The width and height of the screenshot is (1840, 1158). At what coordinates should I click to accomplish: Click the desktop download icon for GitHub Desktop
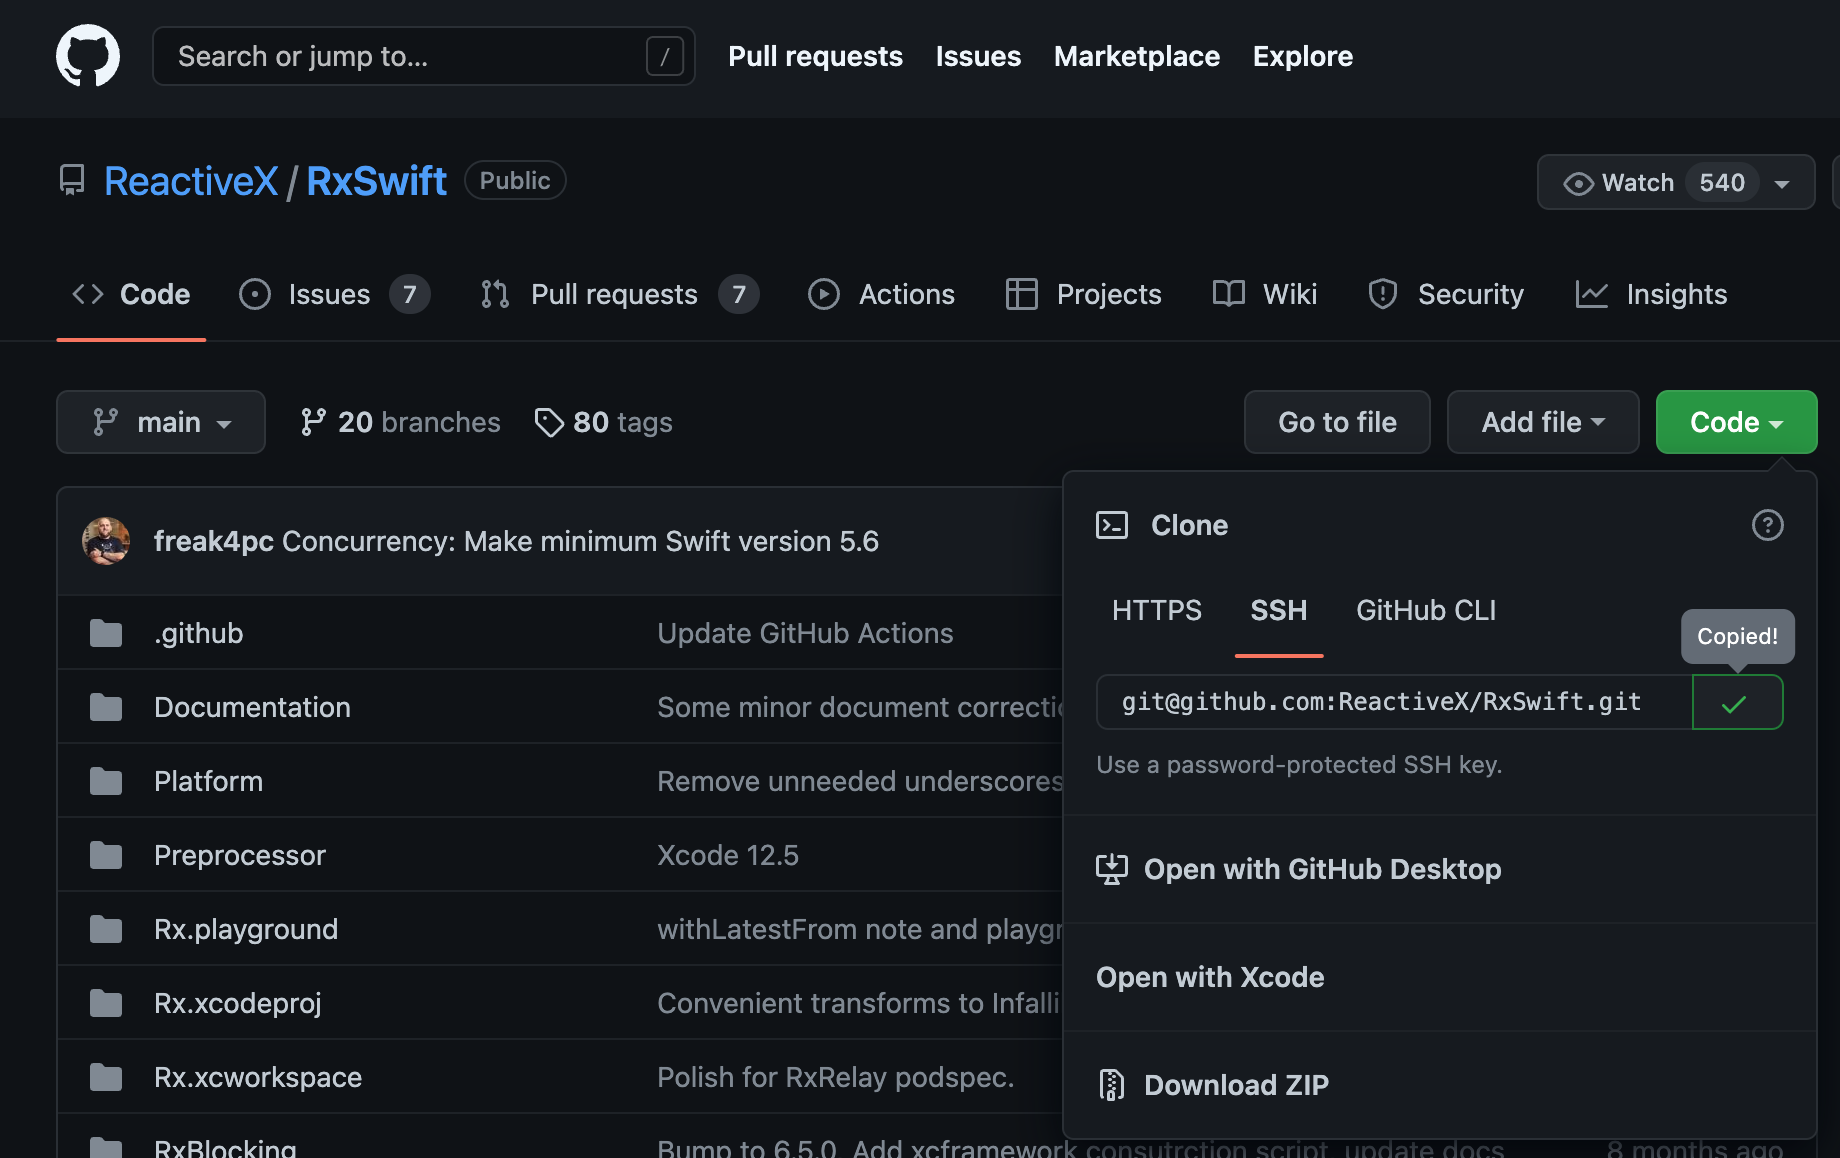(1112, 869)
